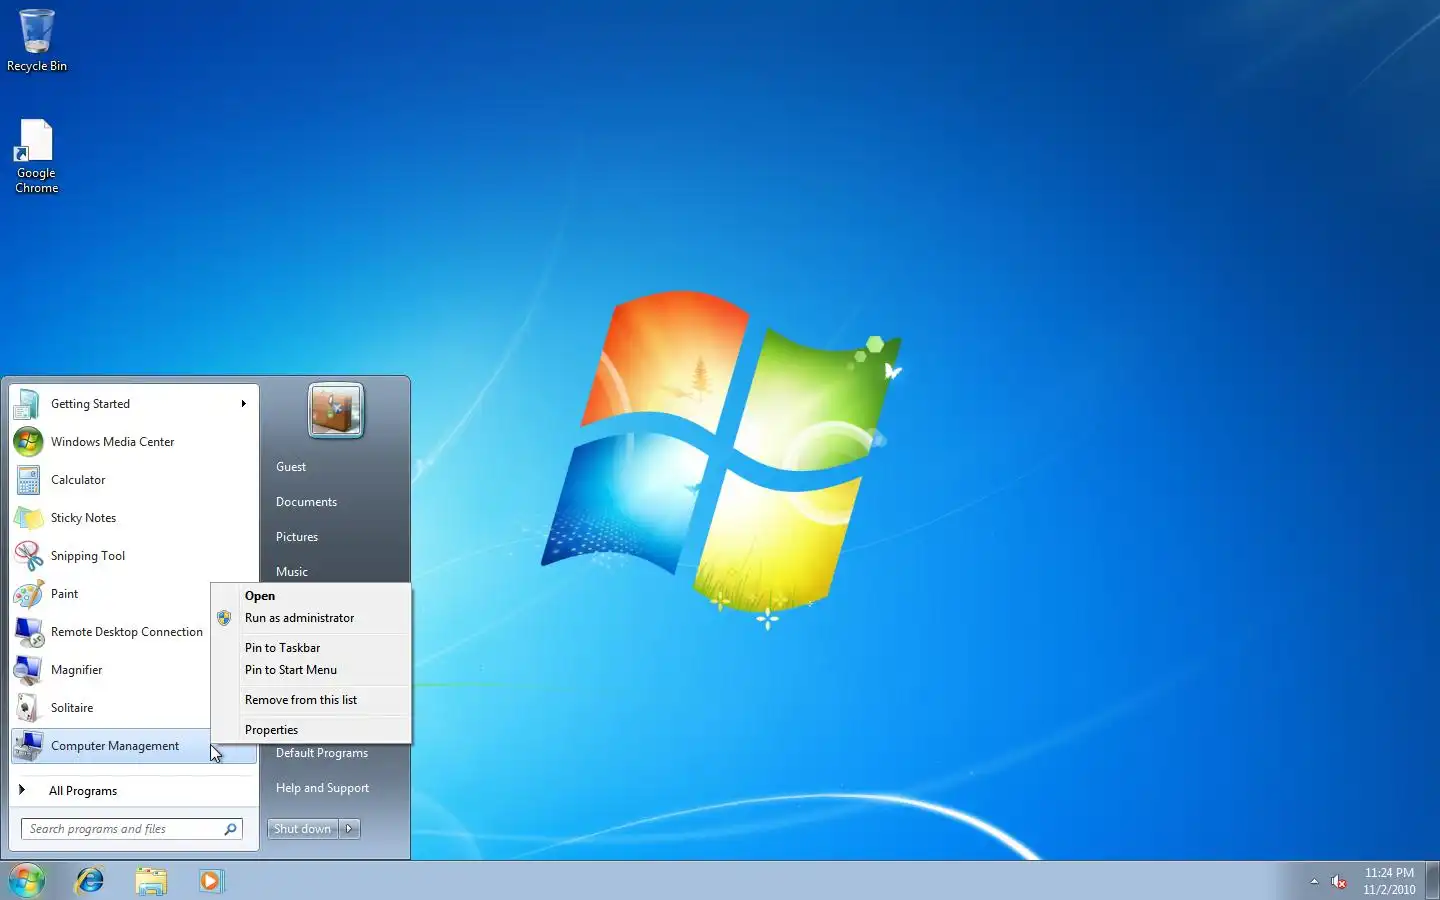Click the muted volume tray icon

click(x=1339, y=882)
